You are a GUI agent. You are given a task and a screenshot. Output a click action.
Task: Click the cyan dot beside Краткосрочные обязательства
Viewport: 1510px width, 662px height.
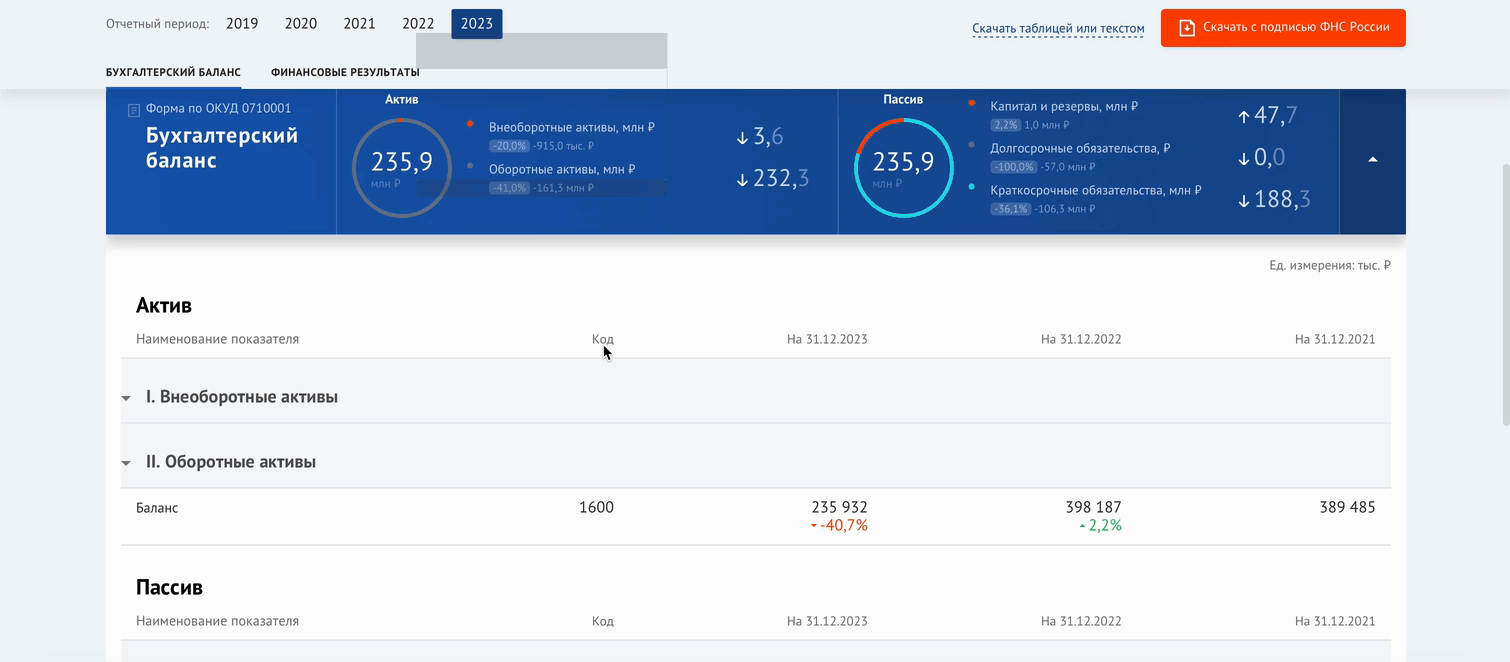[x=972, y=187]
